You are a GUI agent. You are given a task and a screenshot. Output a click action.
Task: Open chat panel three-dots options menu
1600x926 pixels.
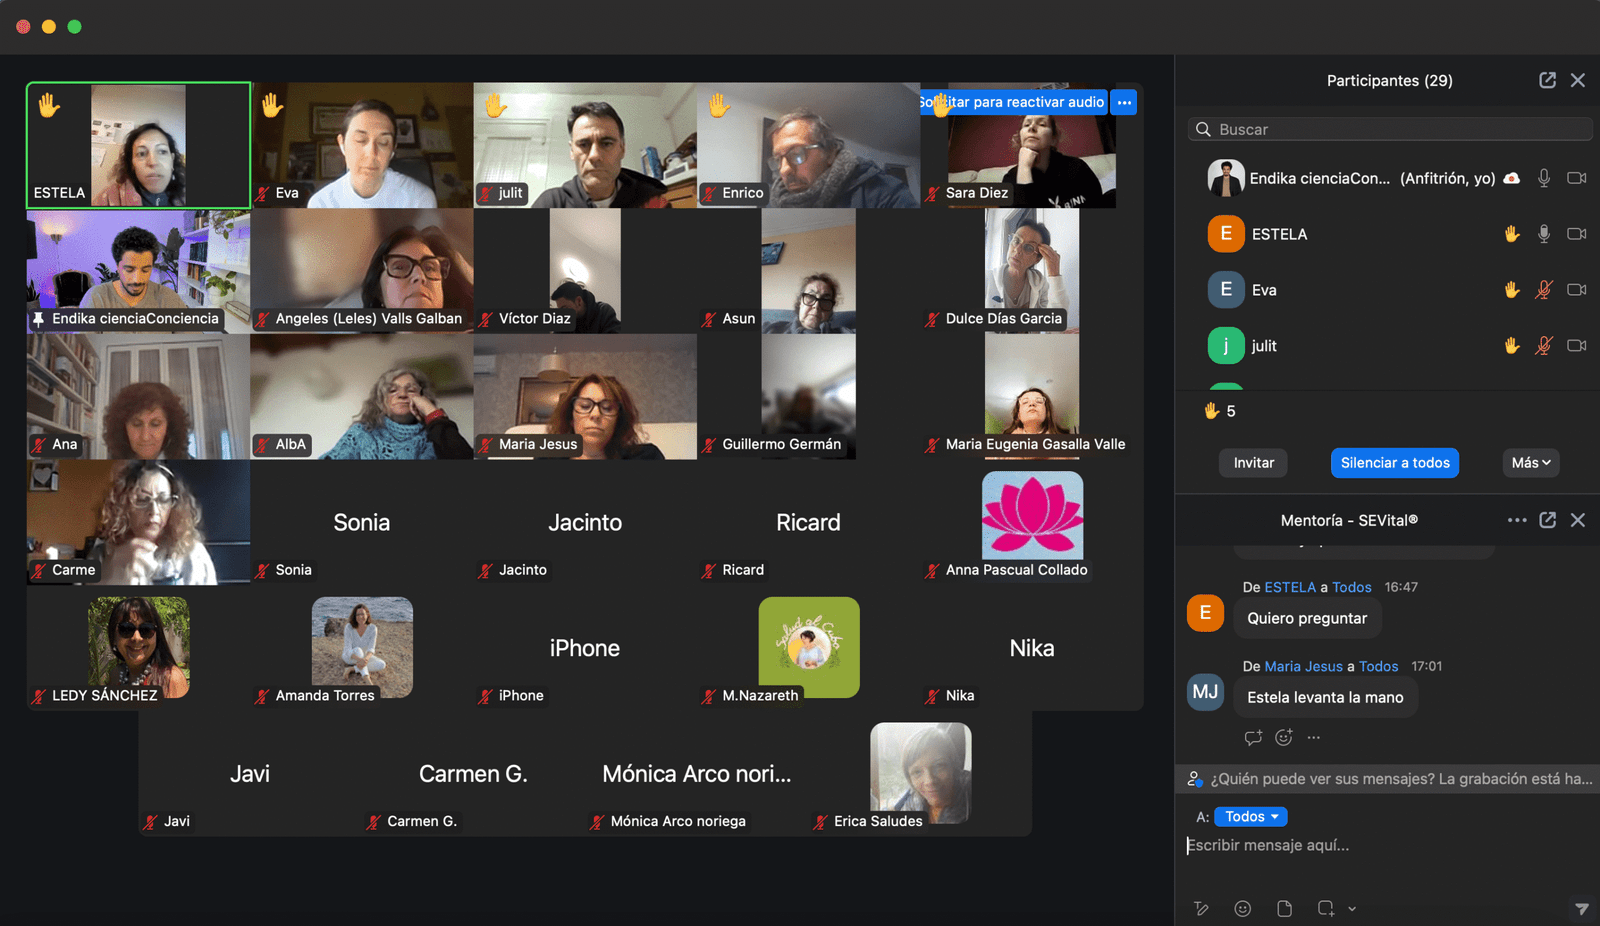[x=1516, y=520]
